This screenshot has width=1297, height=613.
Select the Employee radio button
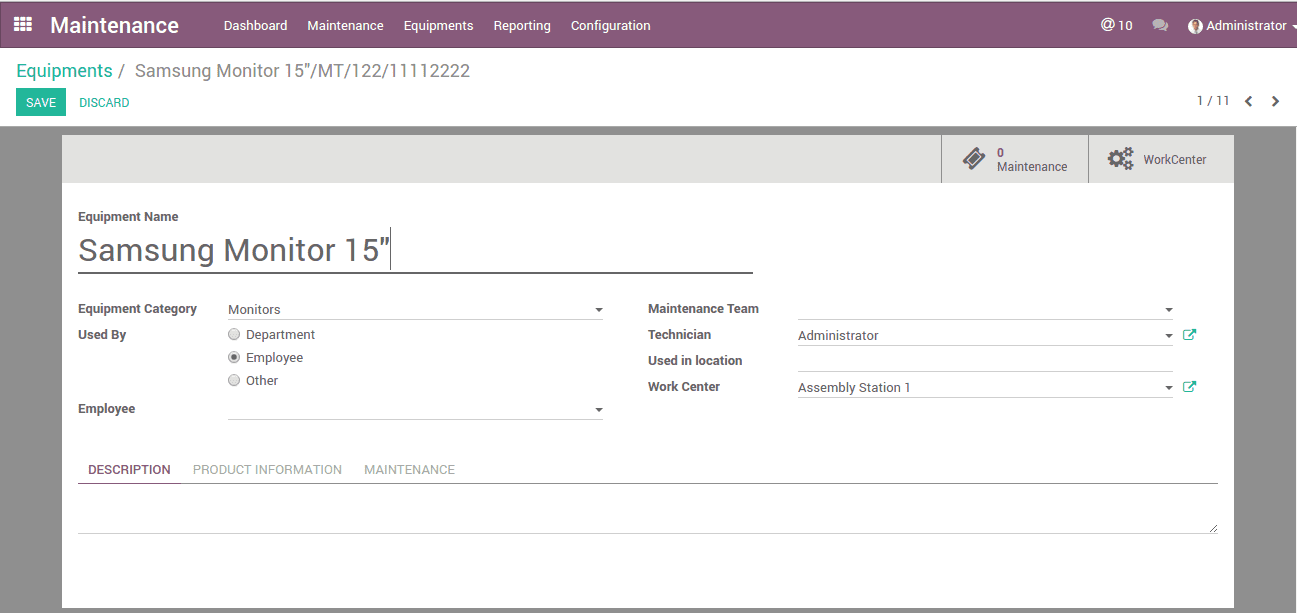[x=234, y=357]
